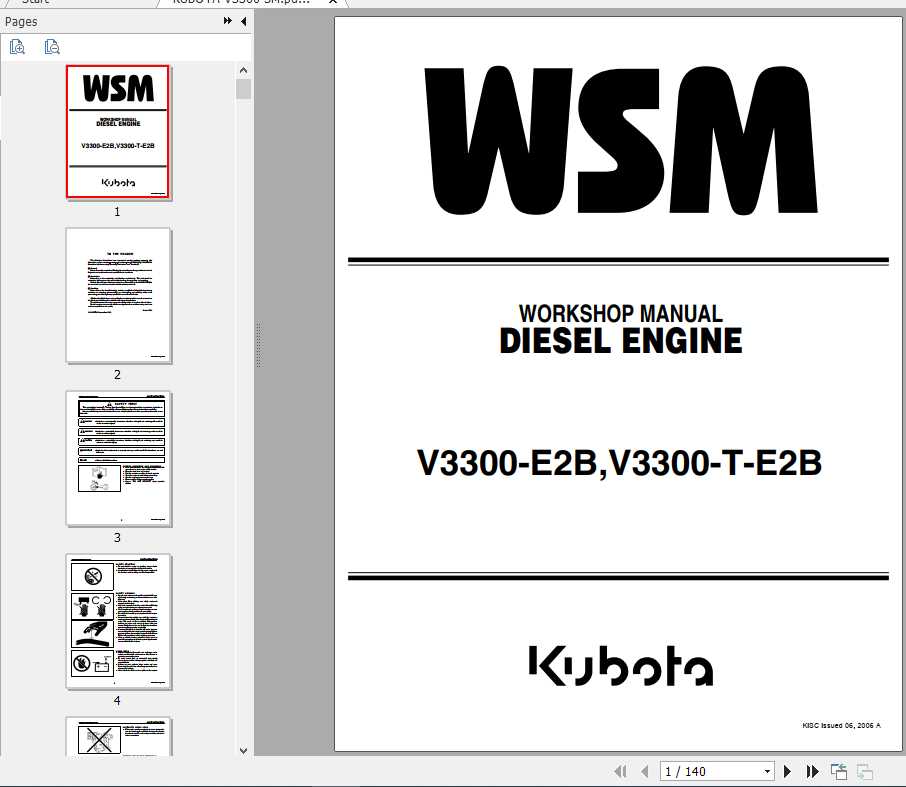Jump to page 4 via thumbnail
Viewport: 906px width, 787px height.
pos(118,622)
